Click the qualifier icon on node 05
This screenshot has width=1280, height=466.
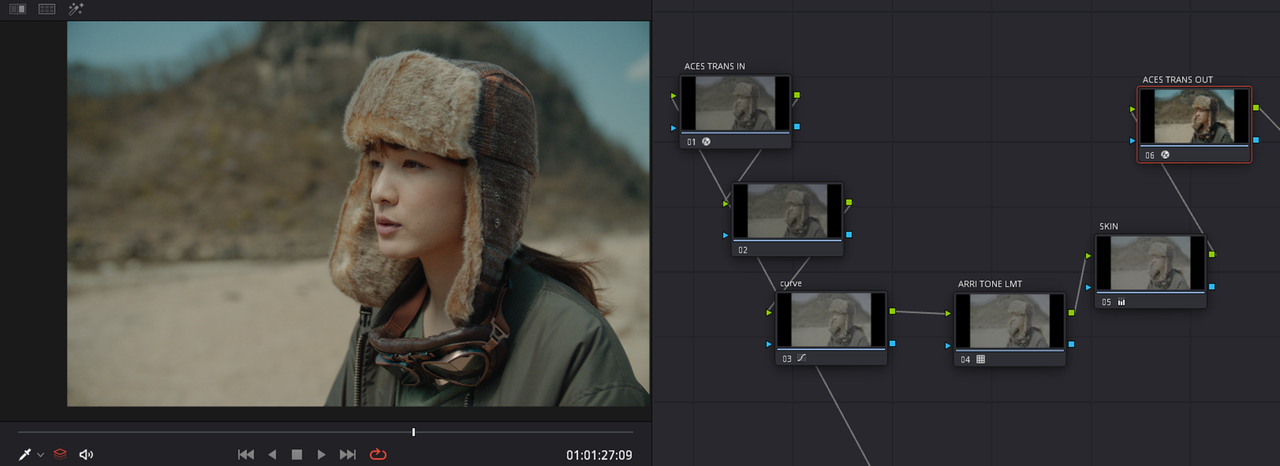click(x=1121, y=302)
